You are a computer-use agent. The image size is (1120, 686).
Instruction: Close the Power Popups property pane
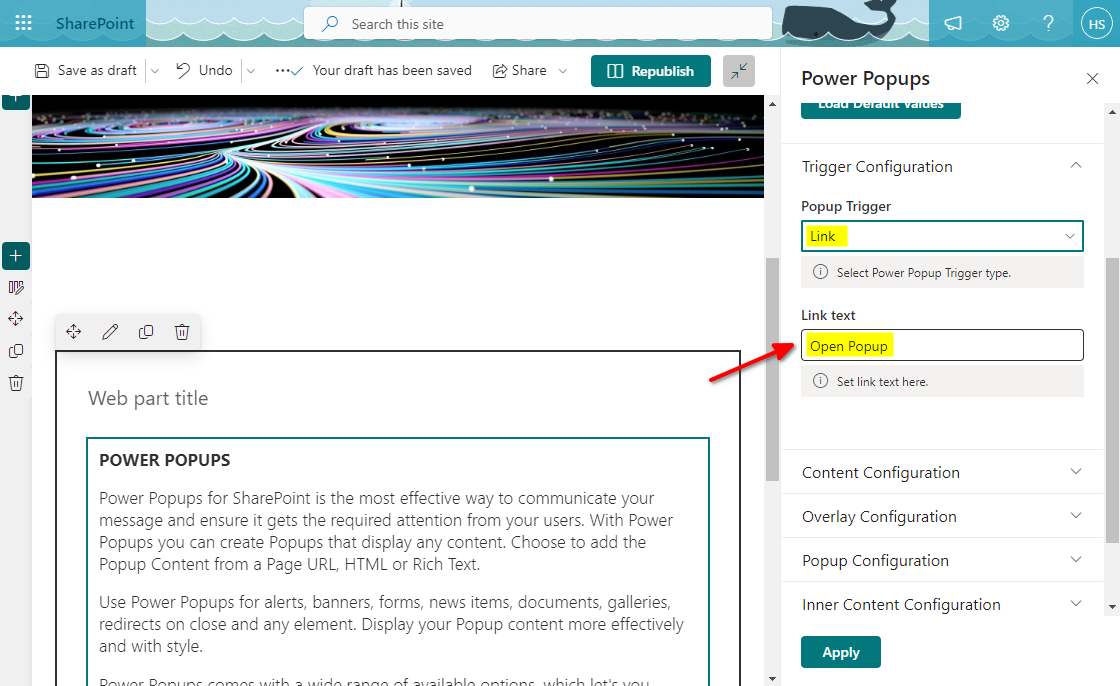point(1092,79)
